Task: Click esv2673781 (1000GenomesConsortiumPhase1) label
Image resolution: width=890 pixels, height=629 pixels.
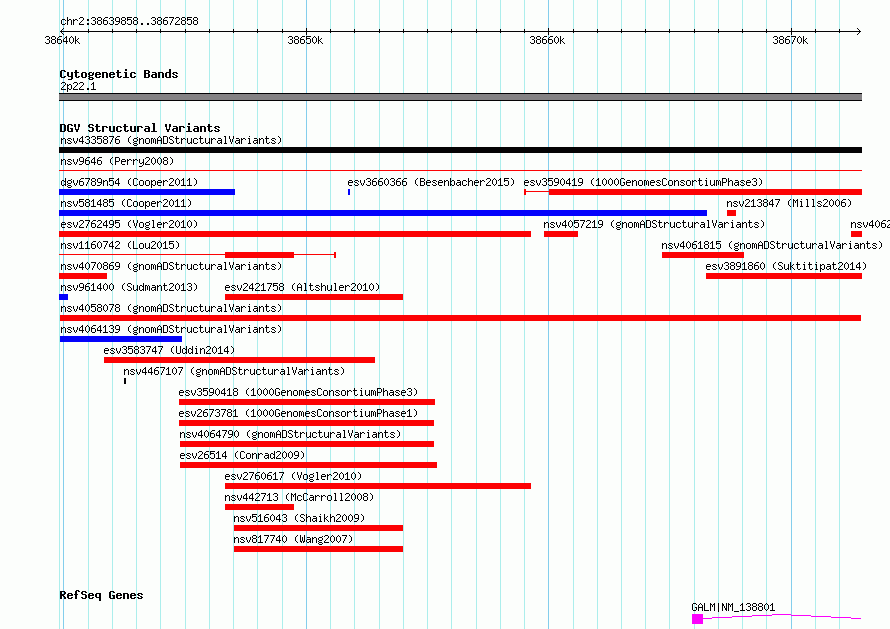Action: (298, 413)
